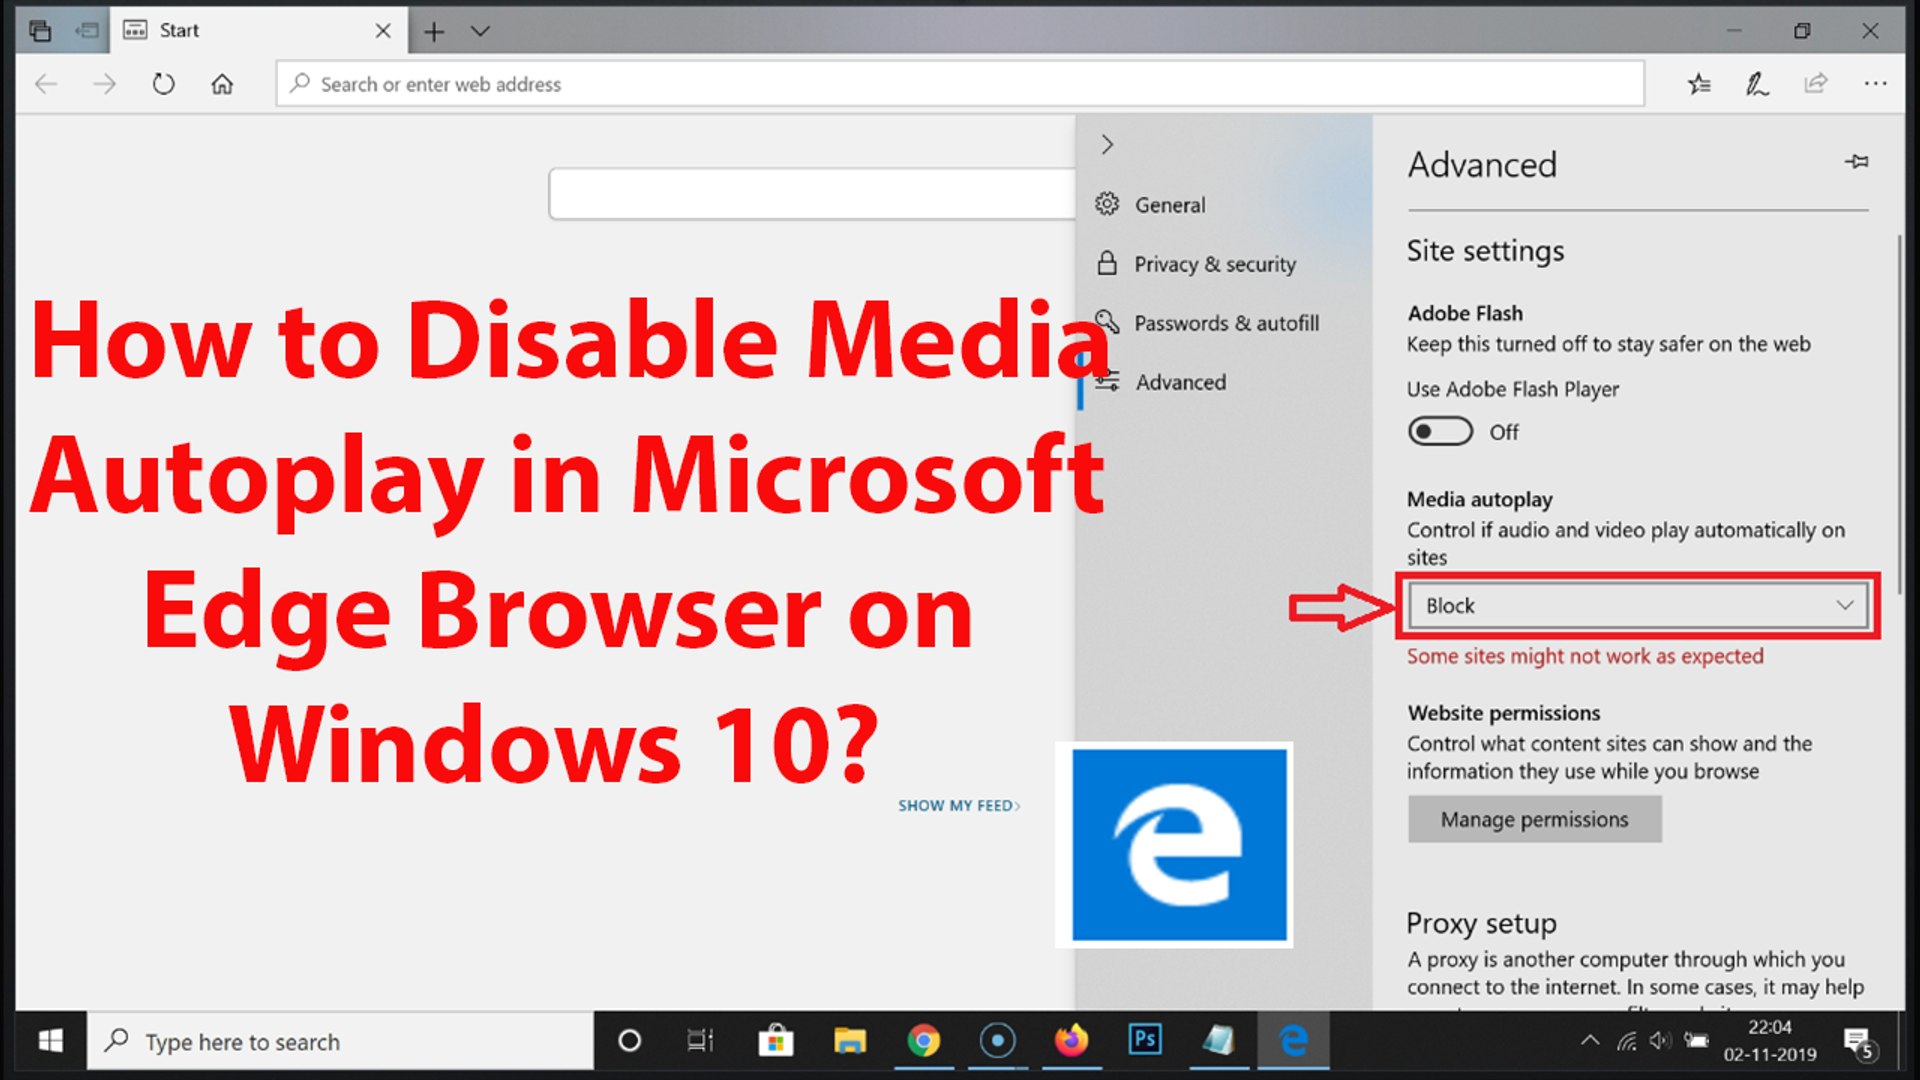Select General settings section
This screenshot has height=1080, width=1920.
1169,205
